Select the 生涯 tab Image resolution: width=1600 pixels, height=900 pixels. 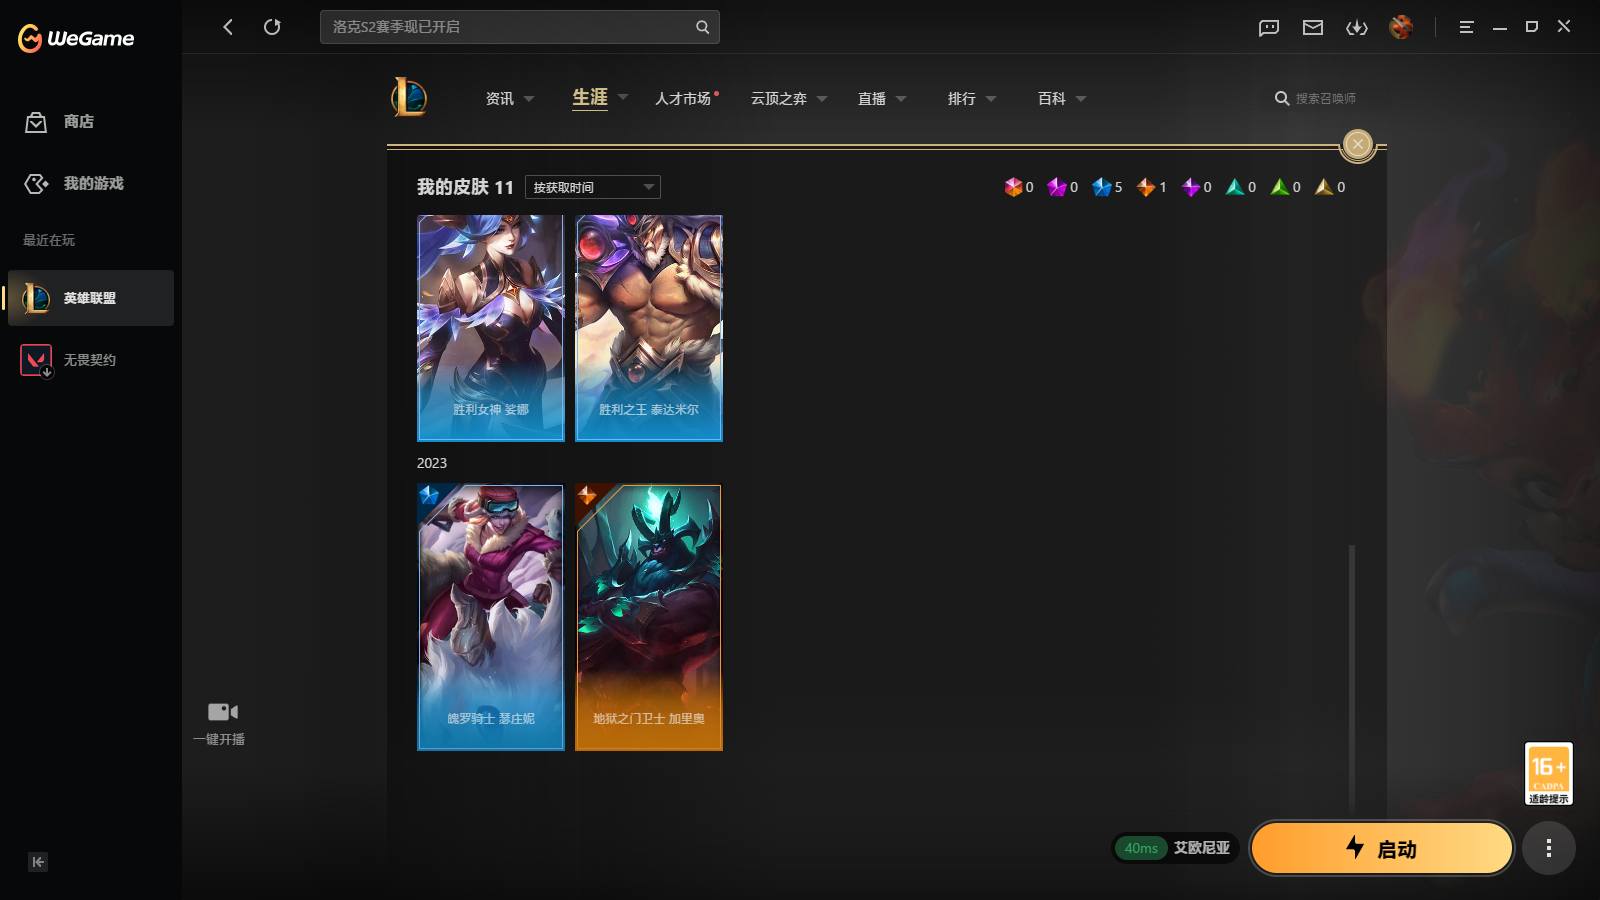click(x=590, y=97)
